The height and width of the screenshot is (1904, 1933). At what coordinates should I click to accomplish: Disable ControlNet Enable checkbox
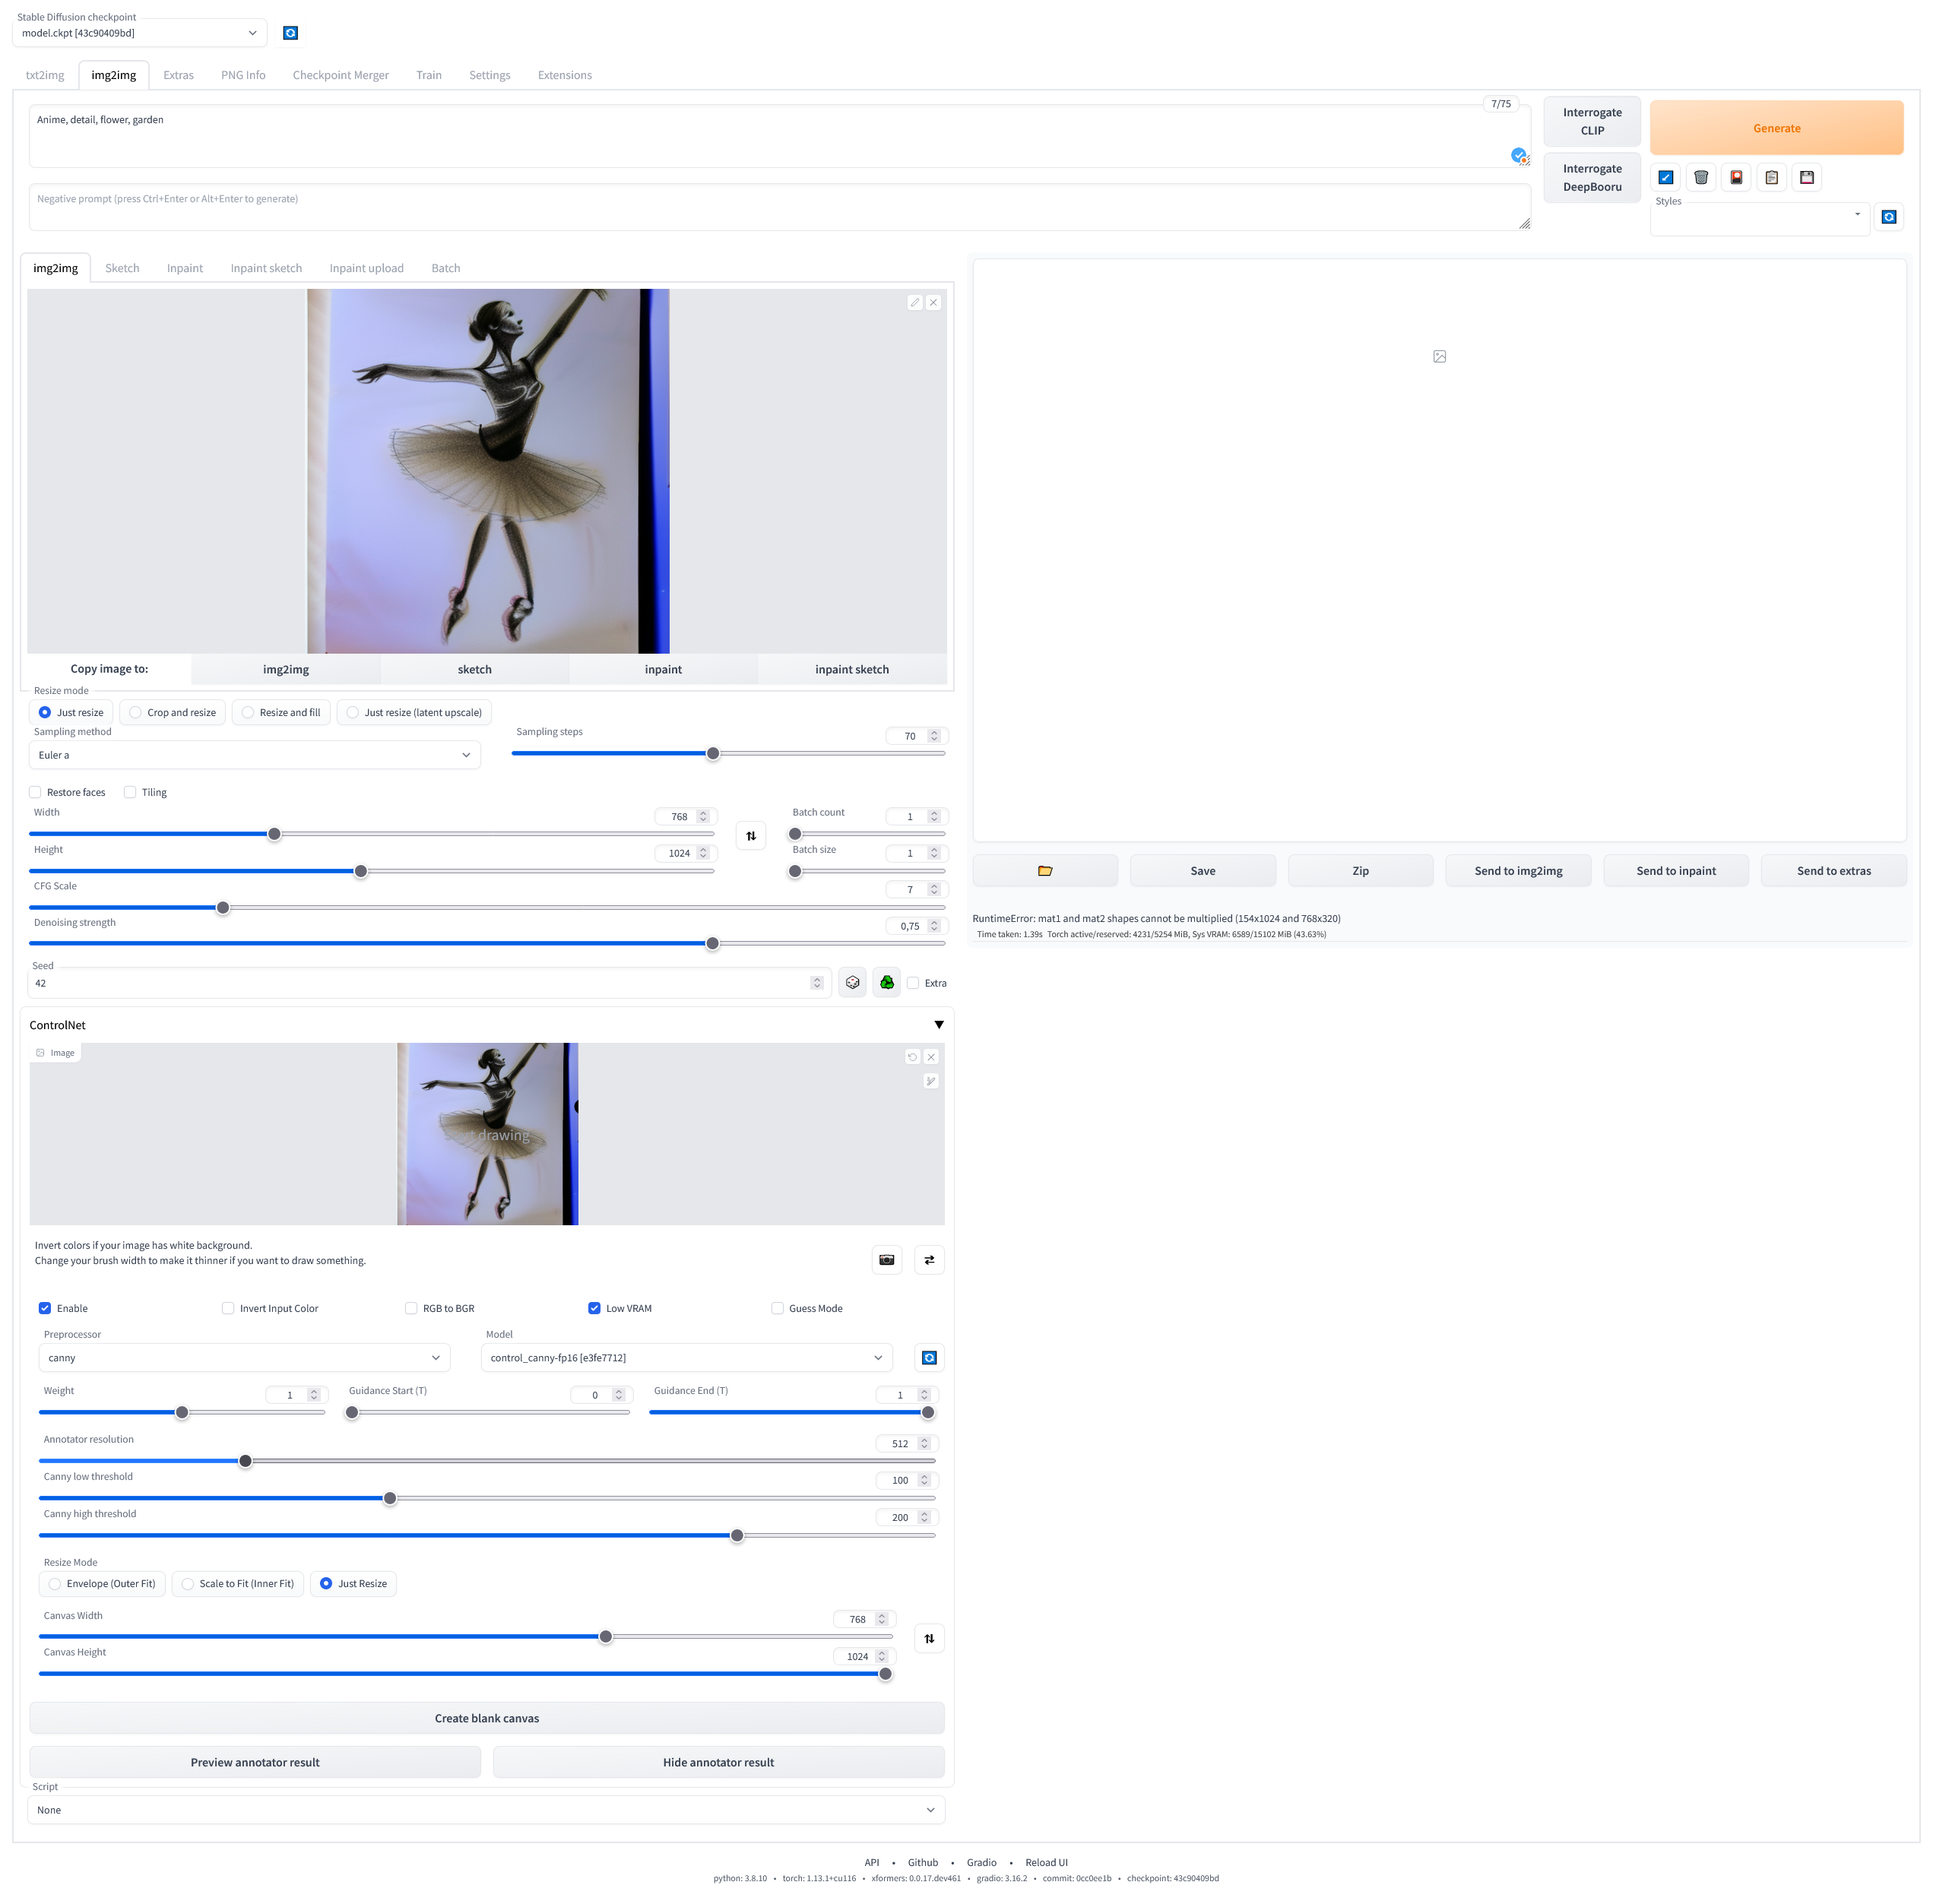[x=45, y=1309]
